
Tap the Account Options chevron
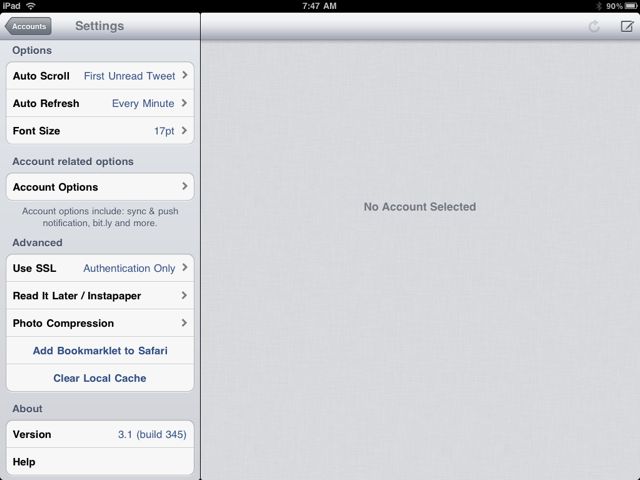click(184, 186)
